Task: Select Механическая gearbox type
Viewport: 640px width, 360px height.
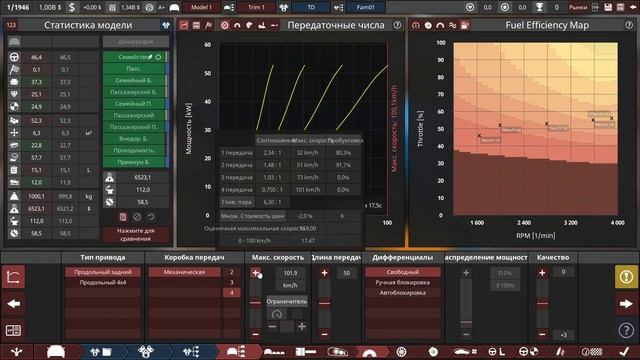Action: (184, 272)
